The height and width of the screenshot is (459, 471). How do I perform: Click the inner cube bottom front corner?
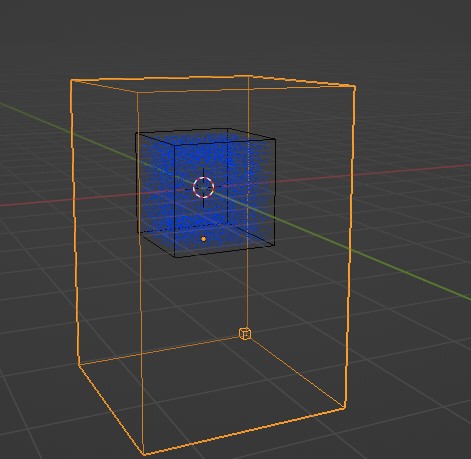point(175,257)
